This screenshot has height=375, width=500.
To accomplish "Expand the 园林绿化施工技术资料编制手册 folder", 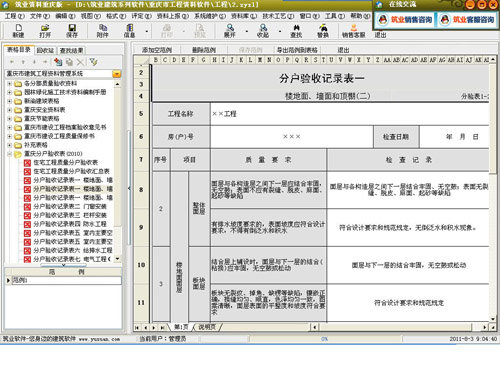I will 10,92.
